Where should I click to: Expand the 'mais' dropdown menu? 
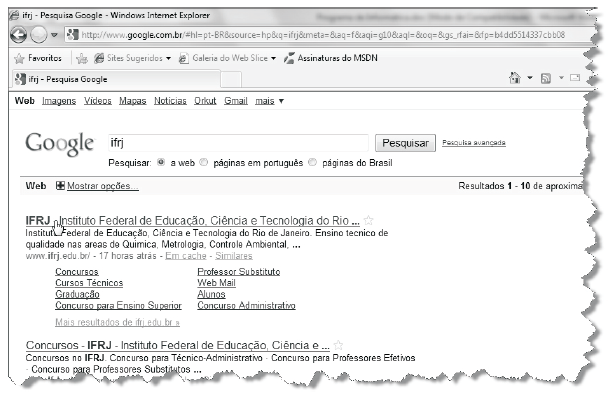[x=269, y=101]
